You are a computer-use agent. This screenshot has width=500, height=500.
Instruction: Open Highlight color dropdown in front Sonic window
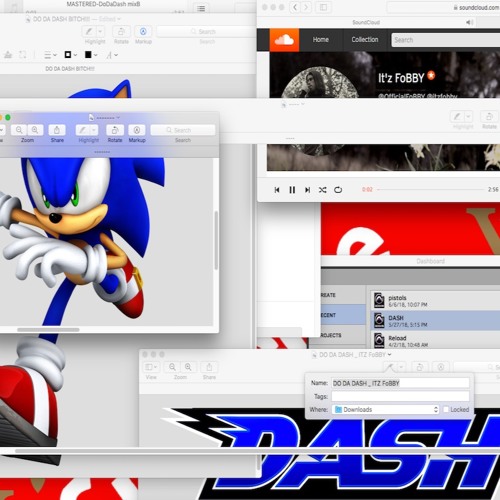94,130
